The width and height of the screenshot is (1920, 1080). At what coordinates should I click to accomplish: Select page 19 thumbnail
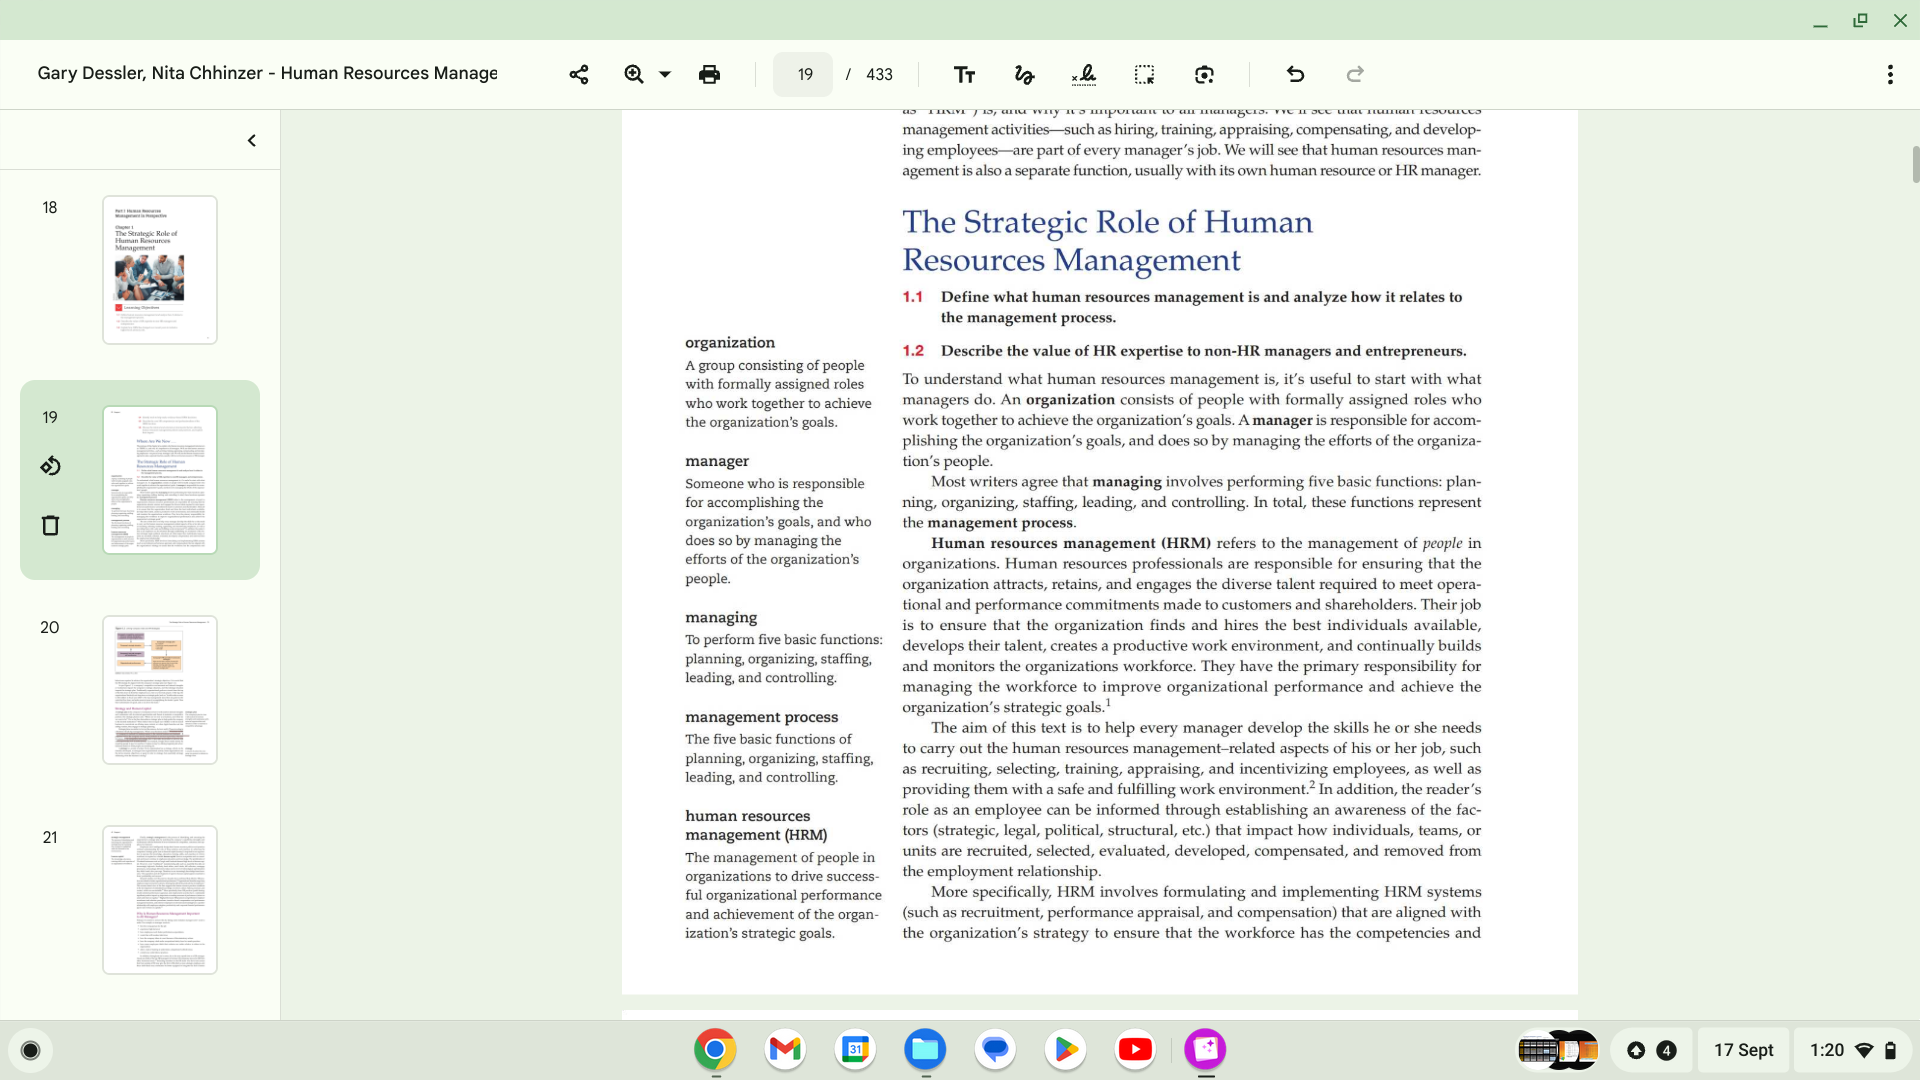click(x=160, y=480)
